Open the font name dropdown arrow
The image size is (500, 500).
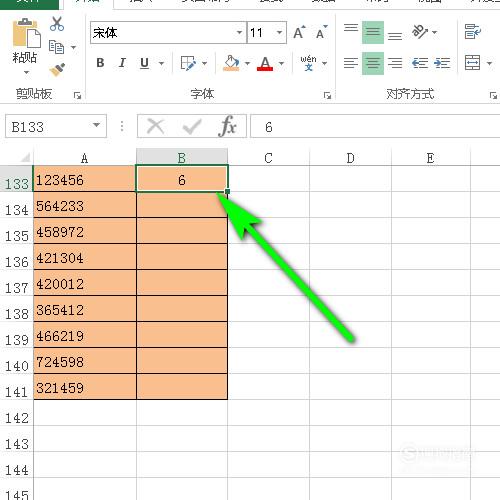click(239, 32)
